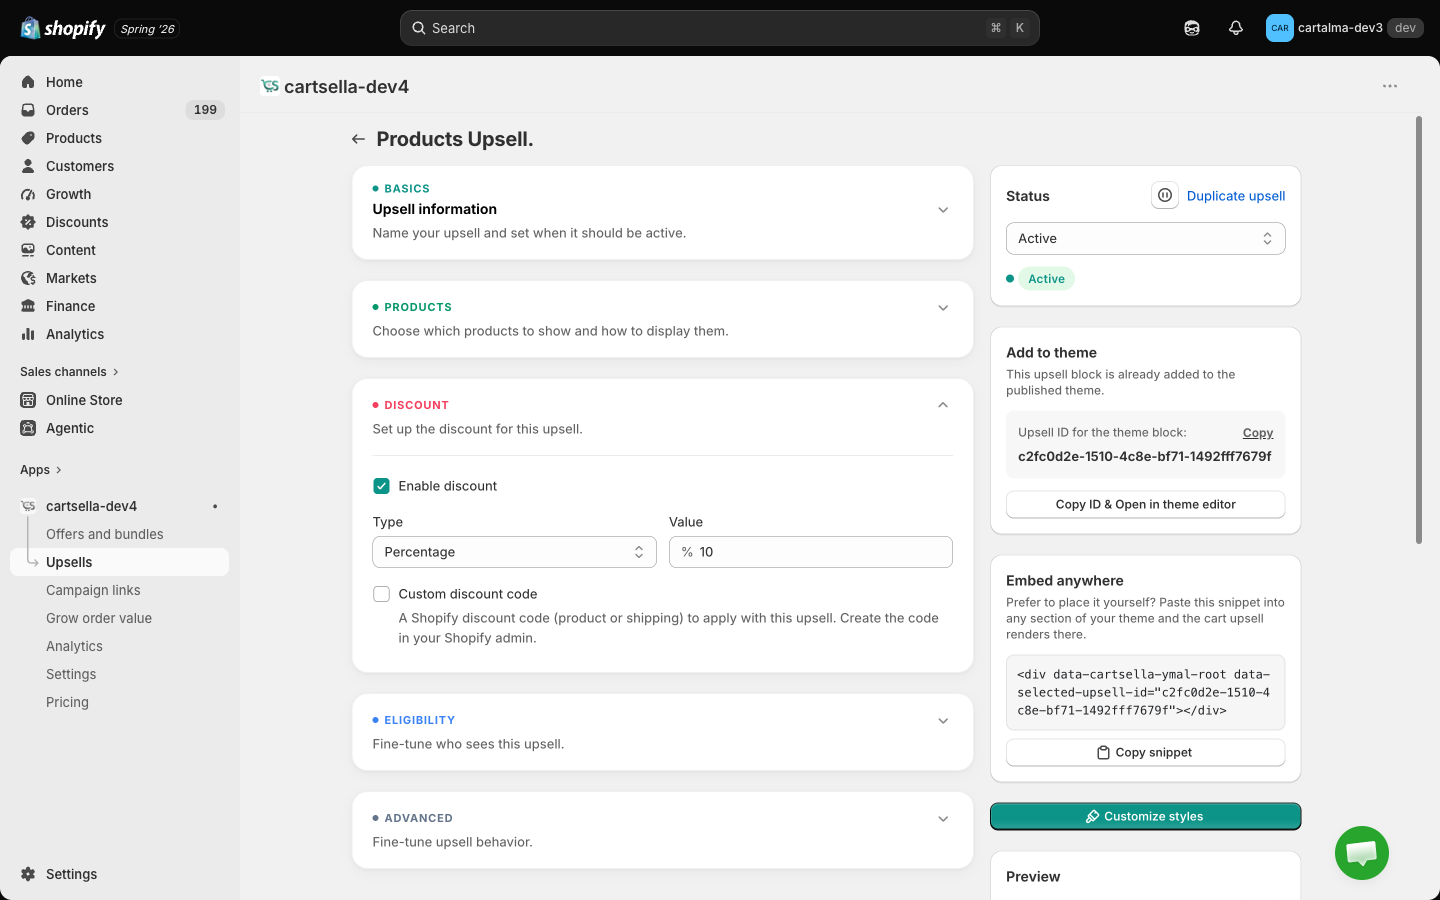Check the Custom discount code checkbox
The image size is (1440, 900).
tap(381, 594)
